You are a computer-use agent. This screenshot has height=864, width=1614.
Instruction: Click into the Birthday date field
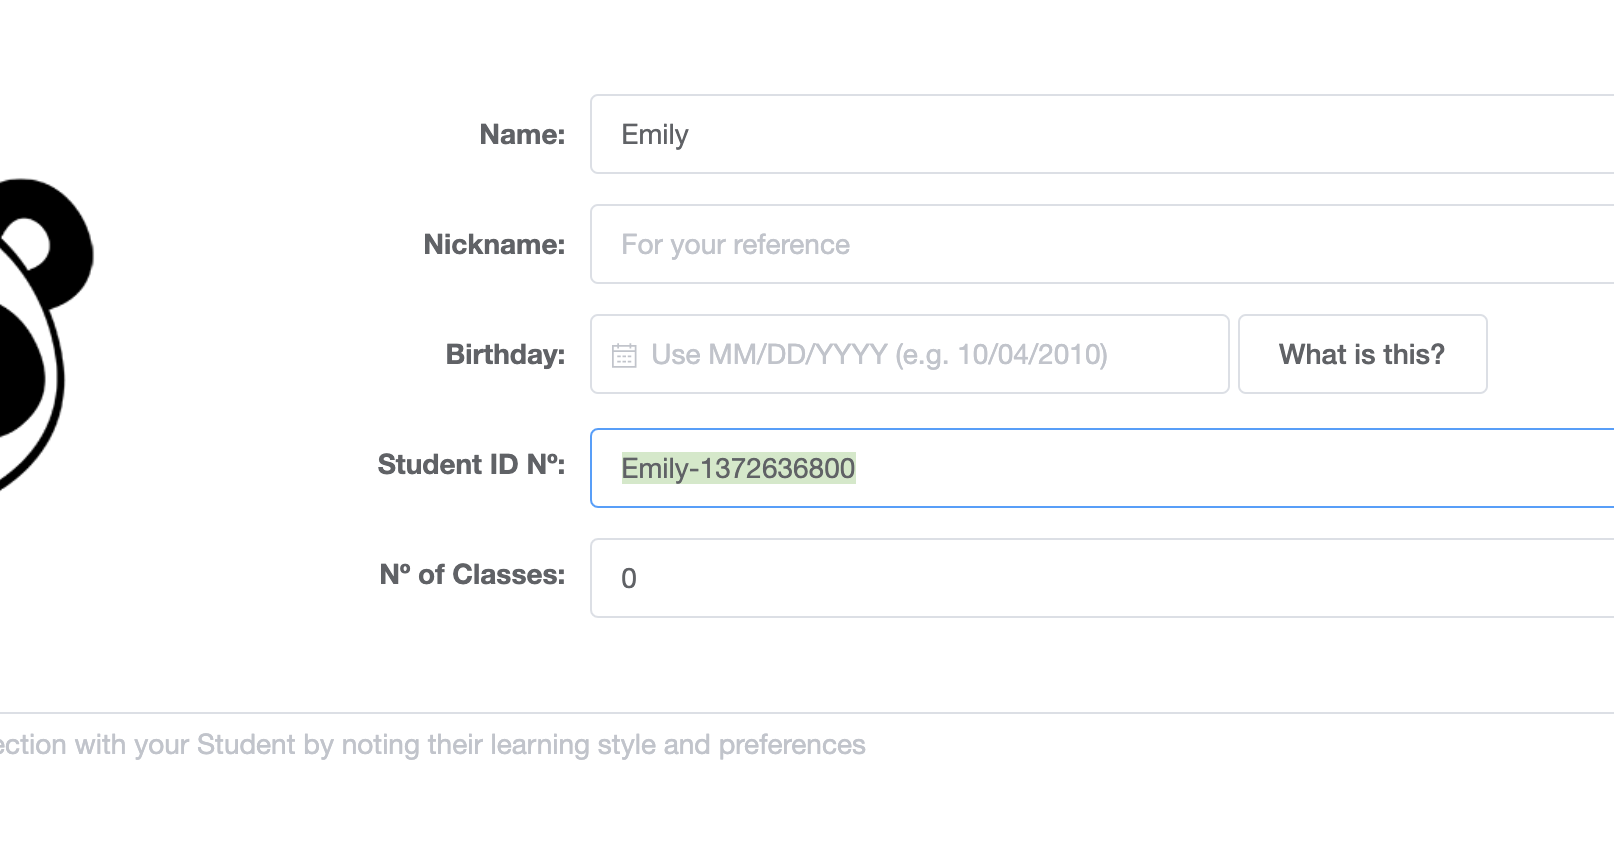pos(910,354)
